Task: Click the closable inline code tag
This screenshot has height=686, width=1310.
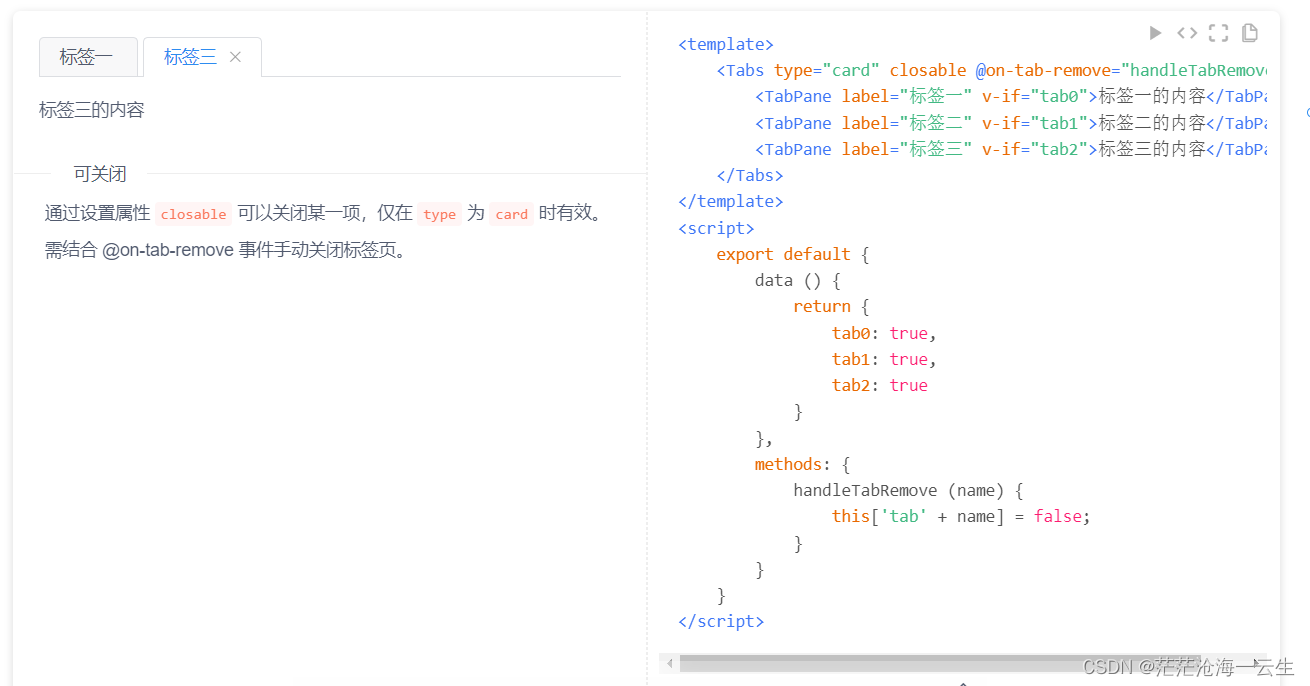Action: [194, 214]
